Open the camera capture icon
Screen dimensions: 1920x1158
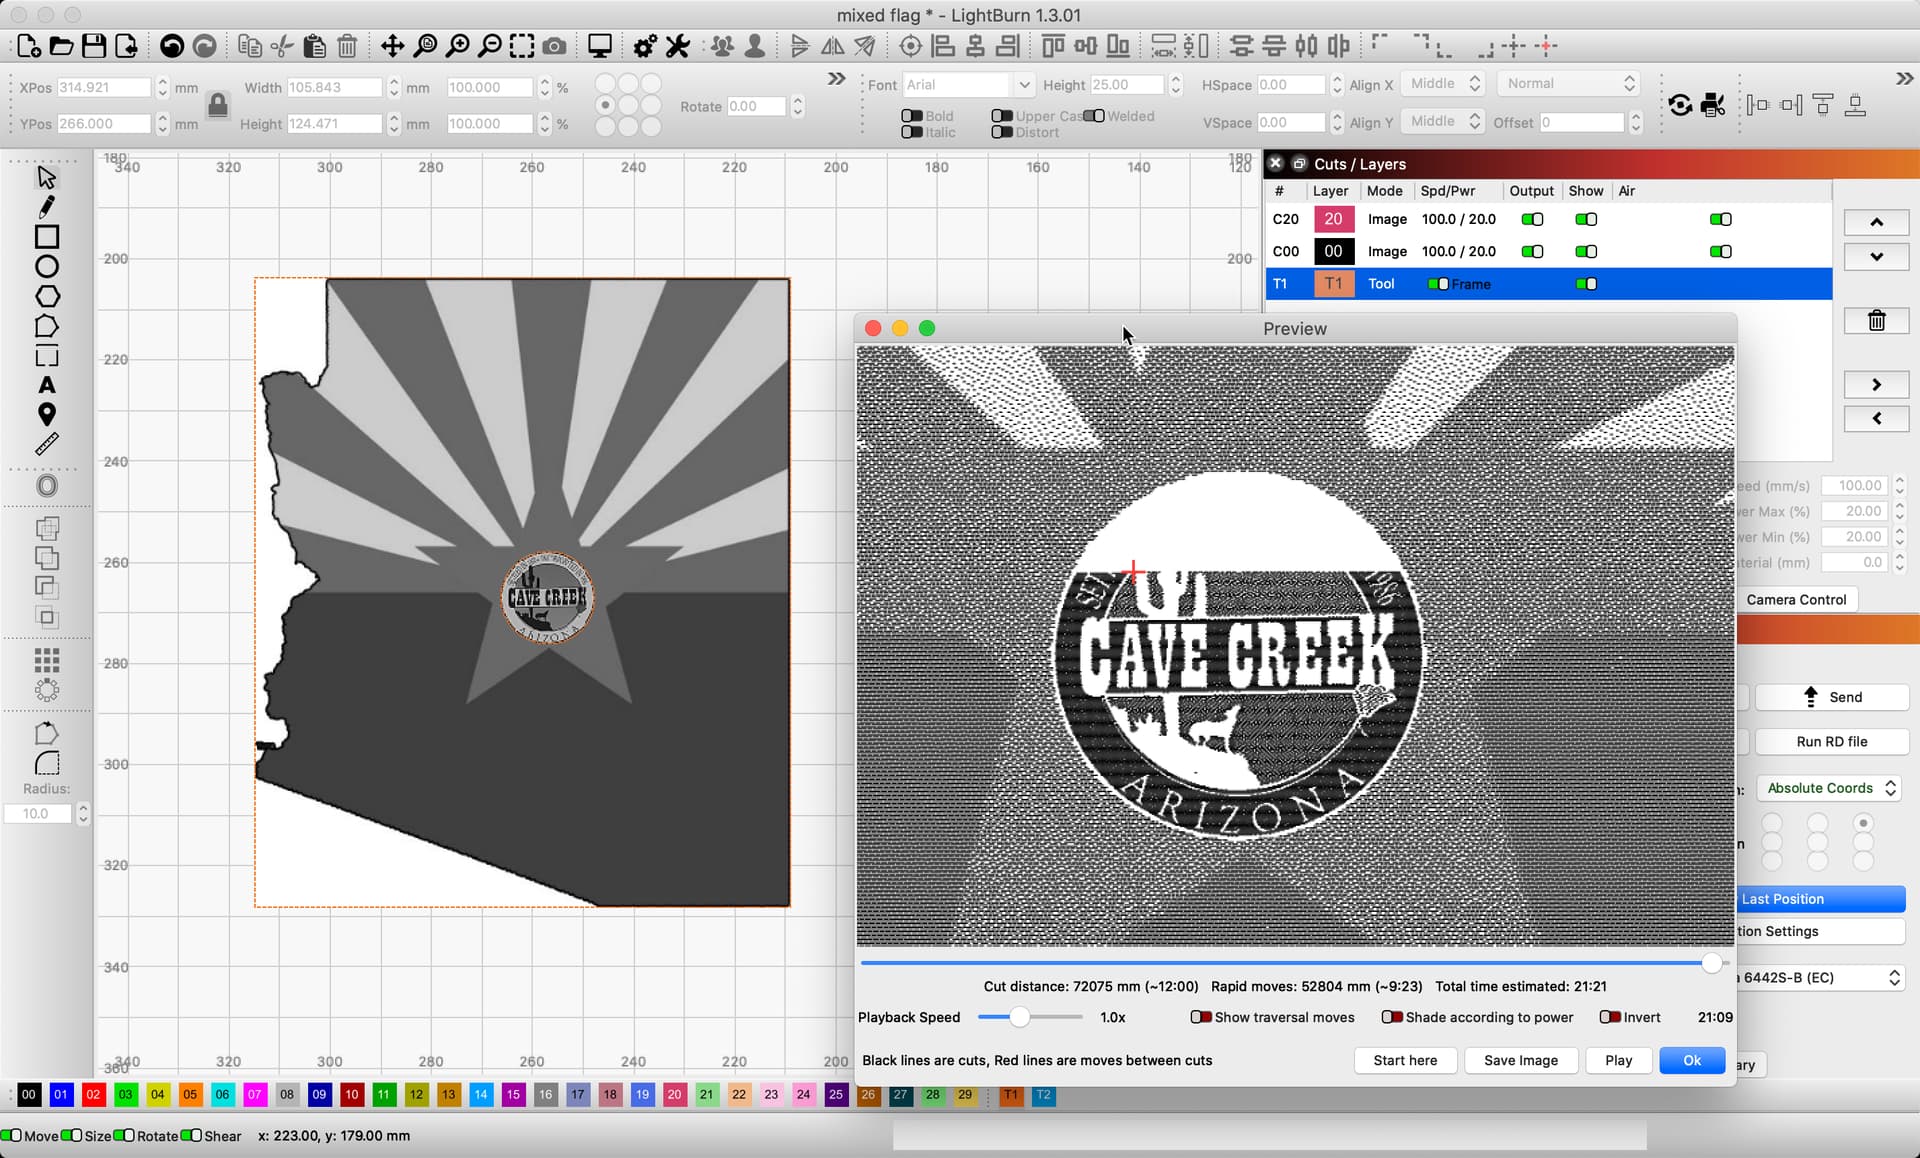(554, 46)
